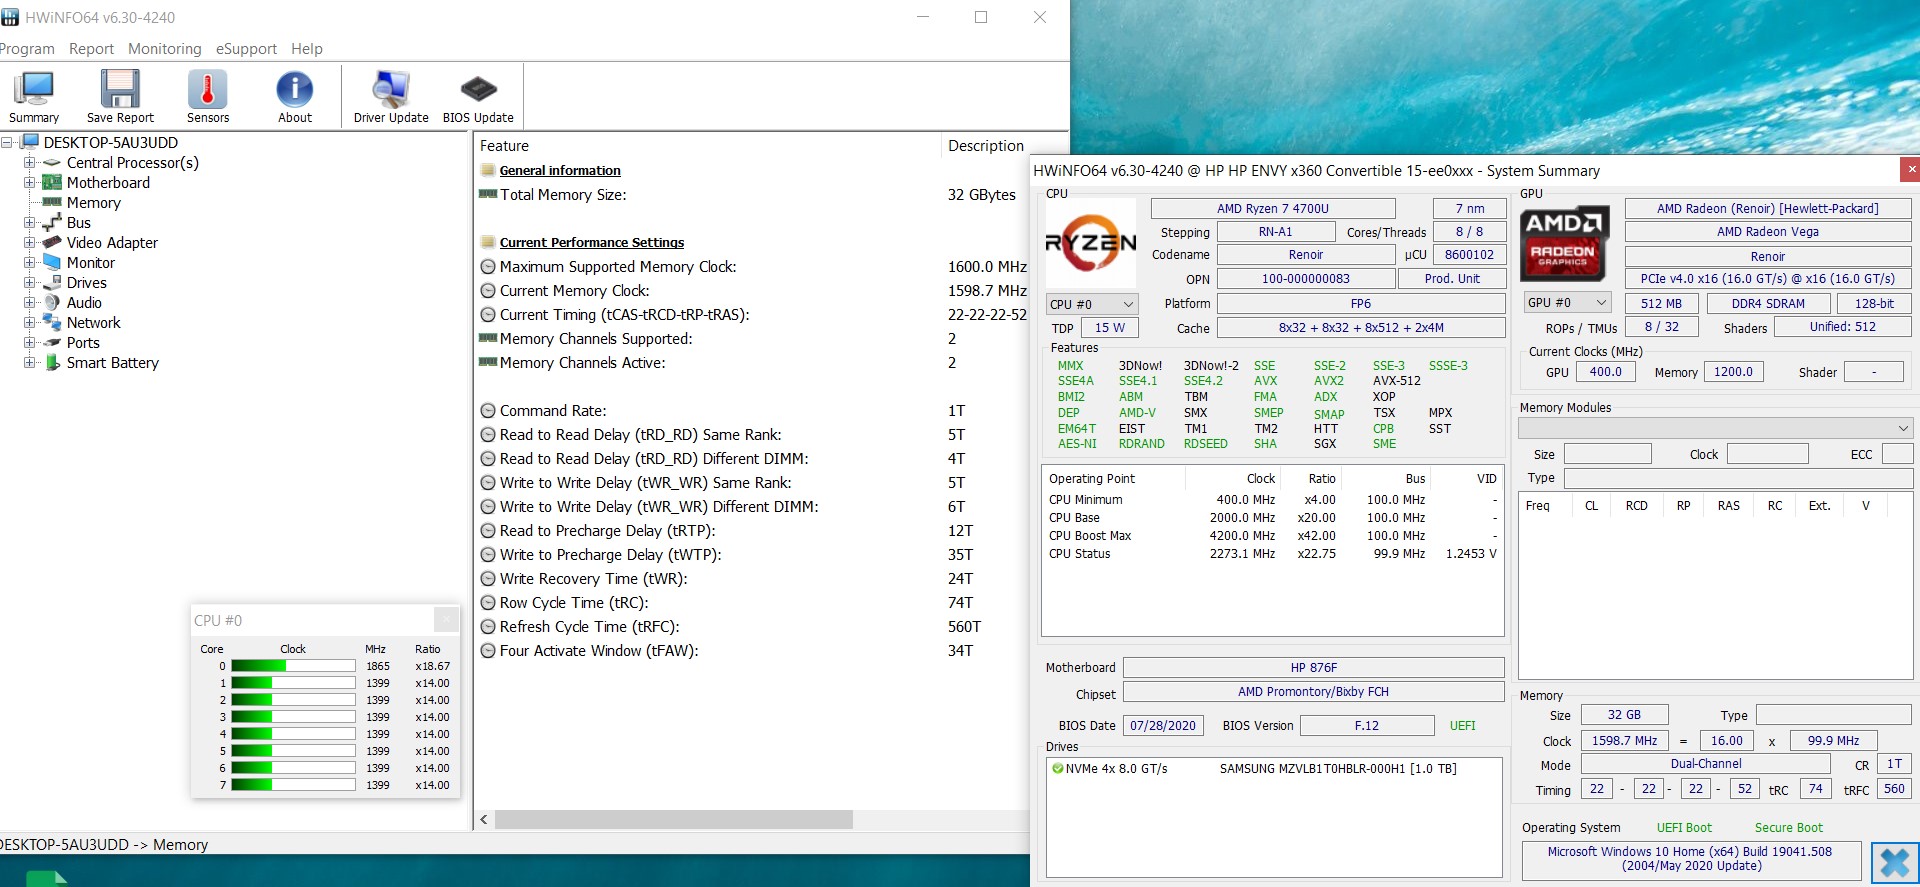Expand the Motherboard tree node
The width and height of the screenshot is (1920, 887).
(x=30, y=183)
